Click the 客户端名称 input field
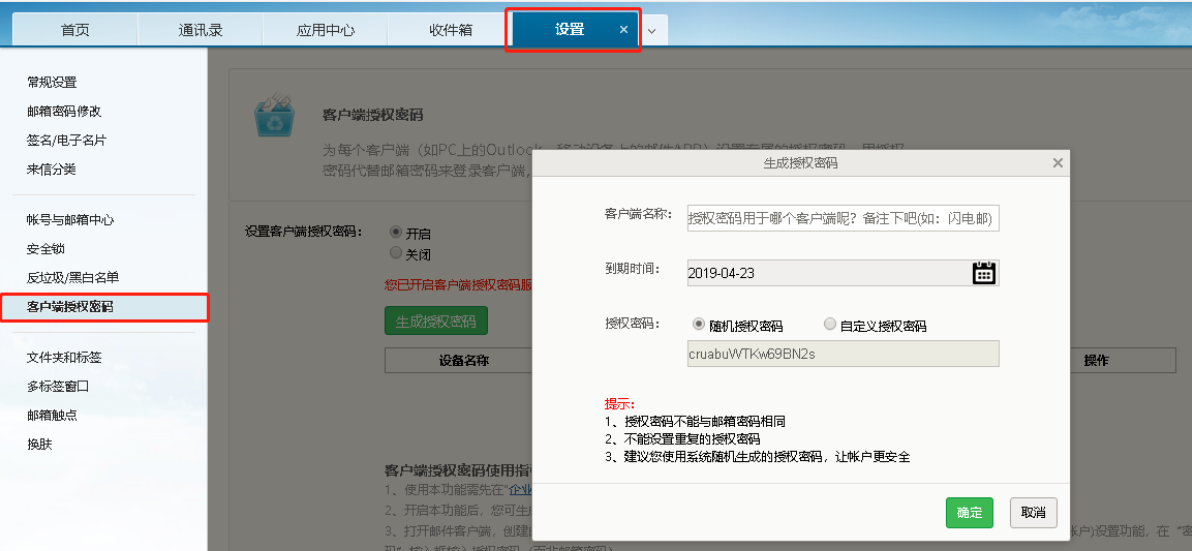 tap(842, 218)
